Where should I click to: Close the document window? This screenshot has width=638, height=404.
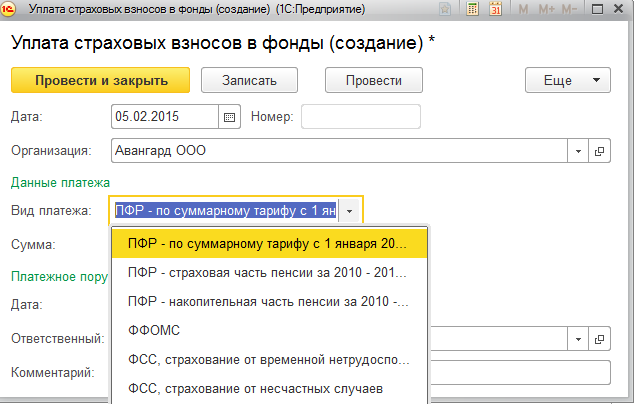click(618, 9)
